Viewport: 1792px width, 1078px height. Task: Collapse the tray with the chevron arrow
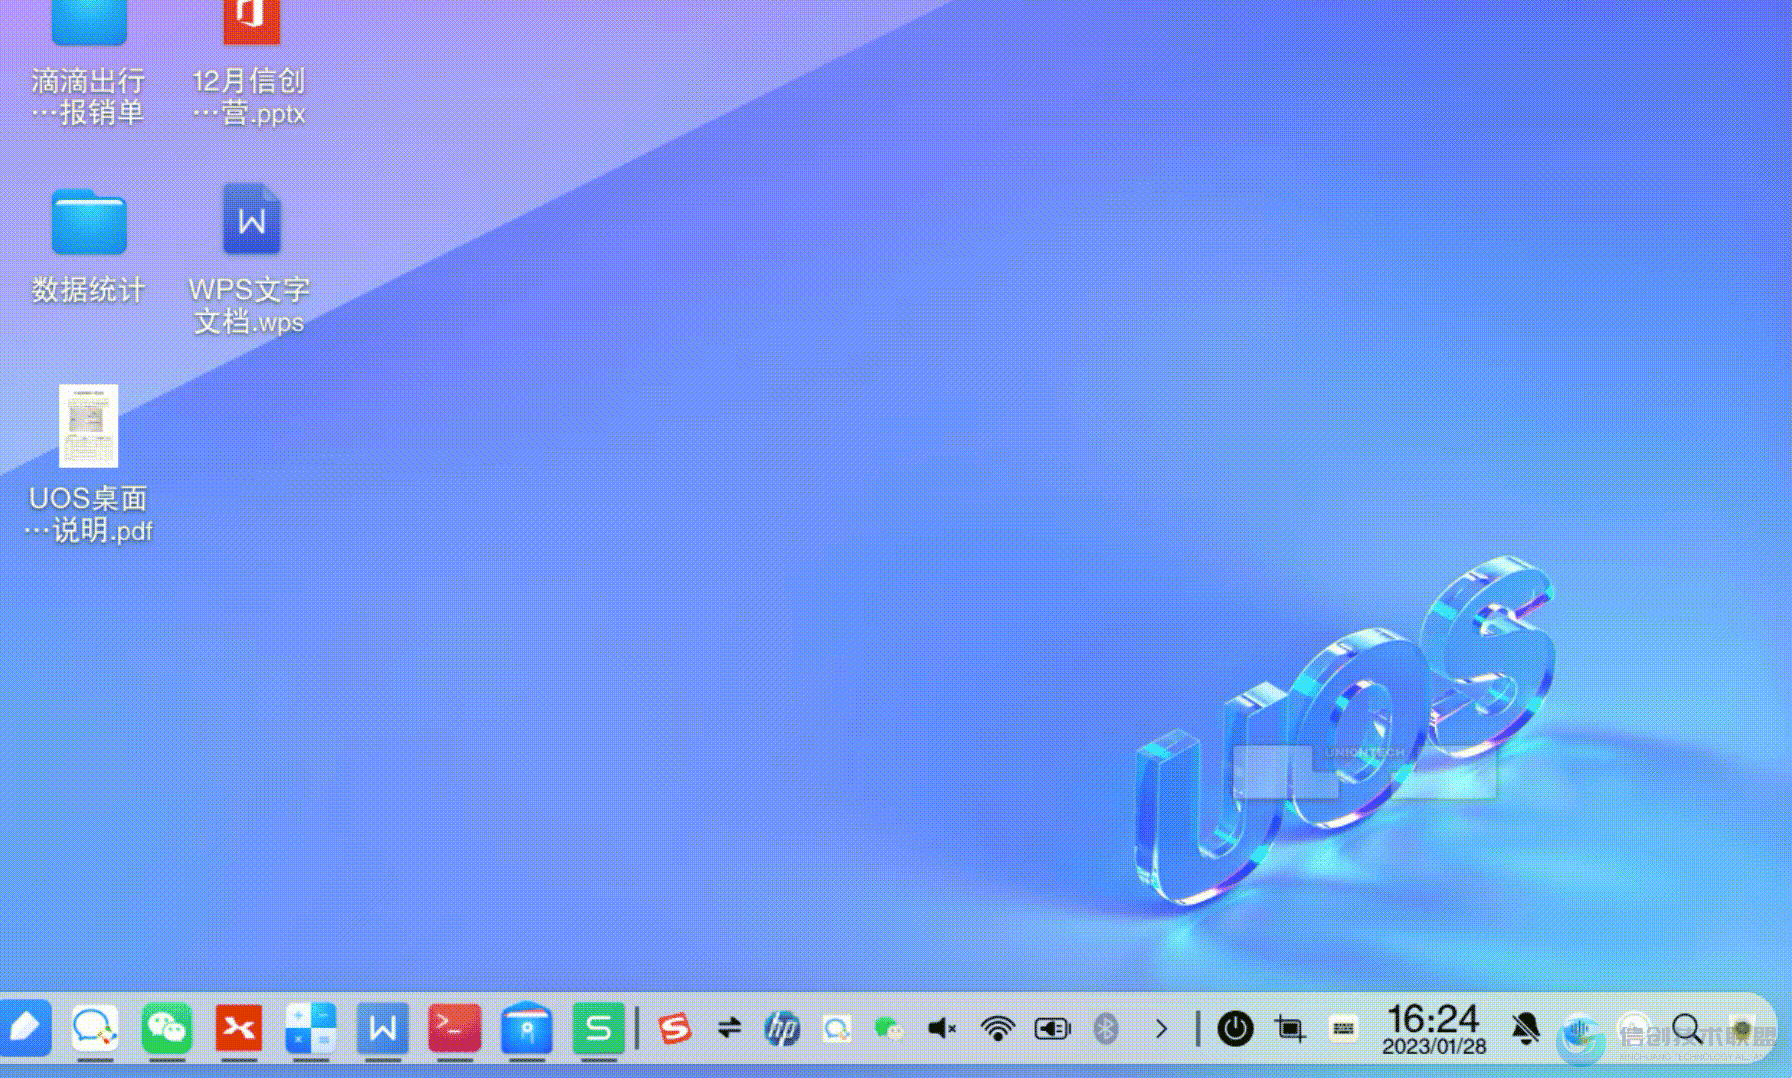(1161, 1028)
